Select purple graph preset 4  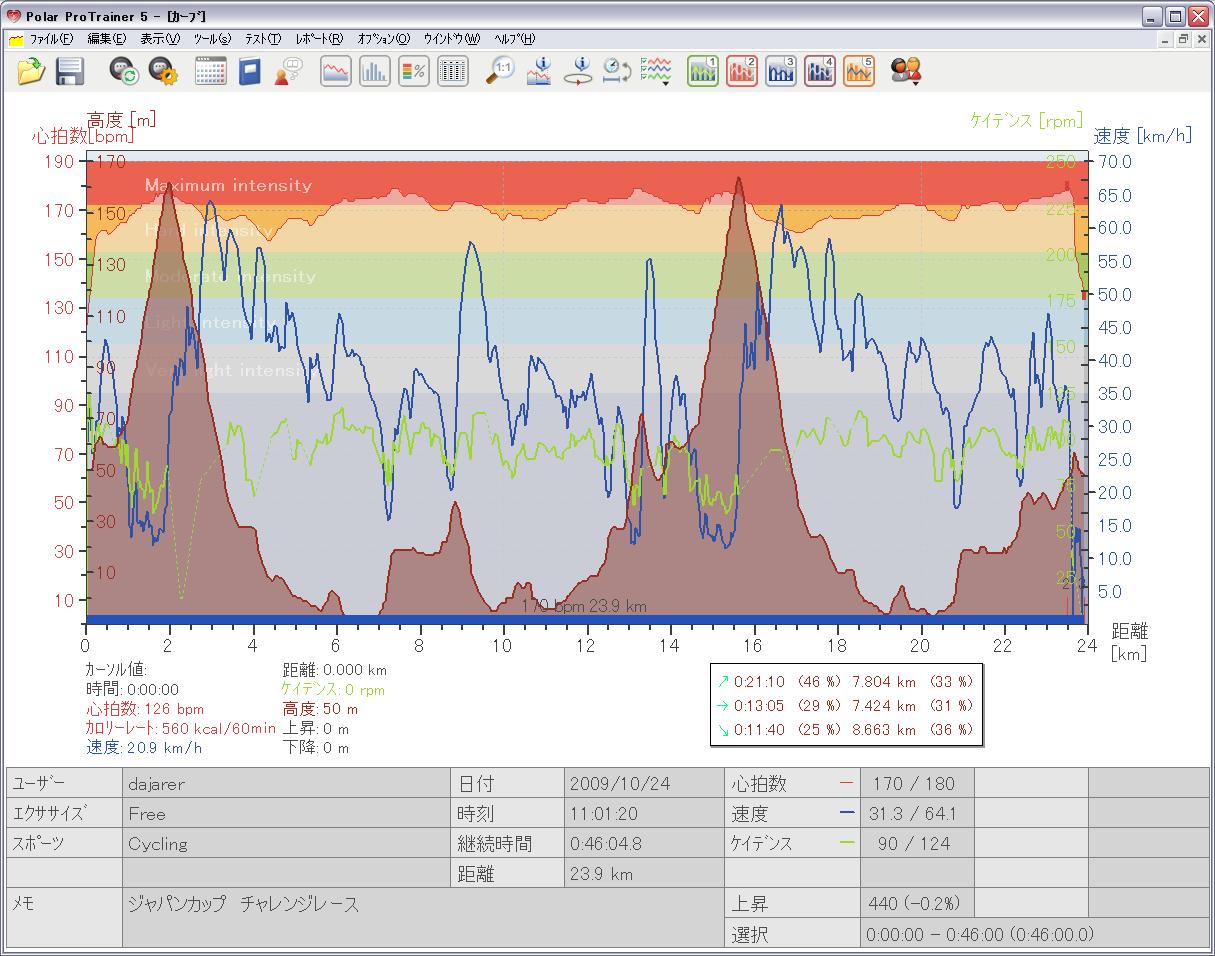click(x=820, y=71)
